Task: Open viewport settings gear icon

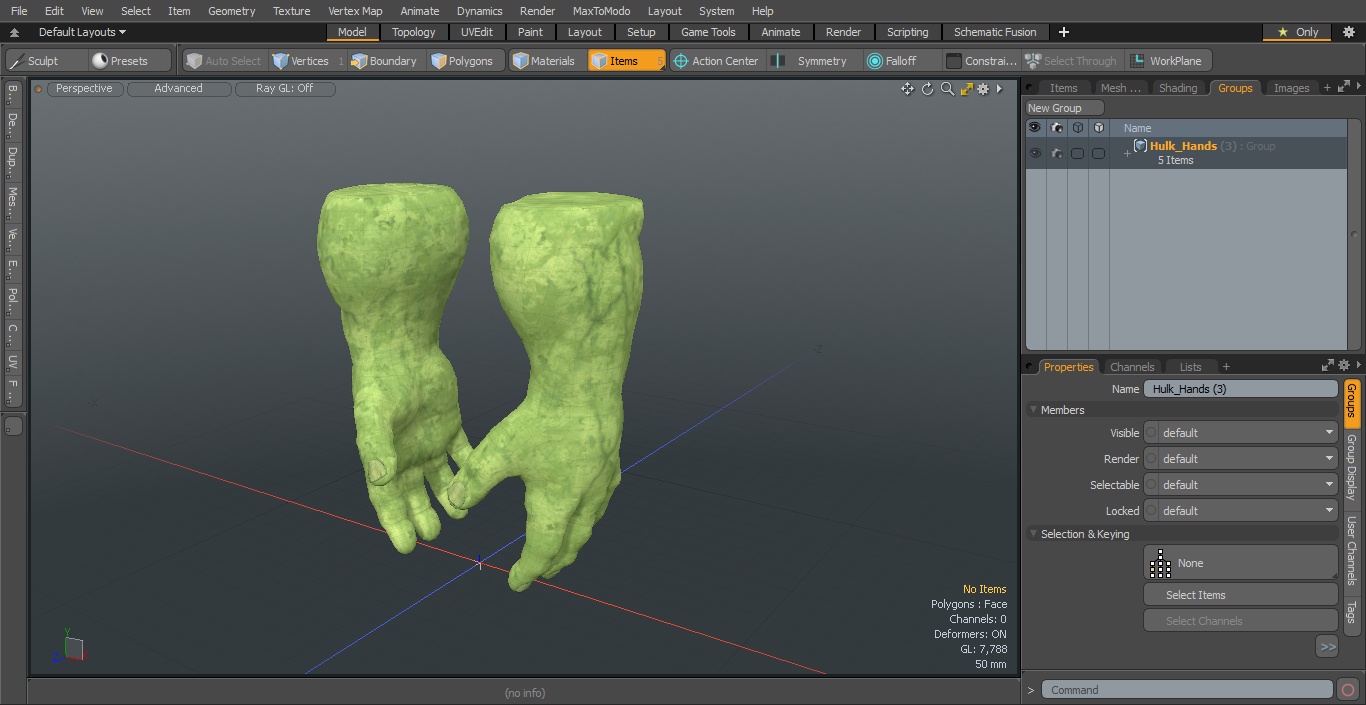Action: tap(983, 89)
